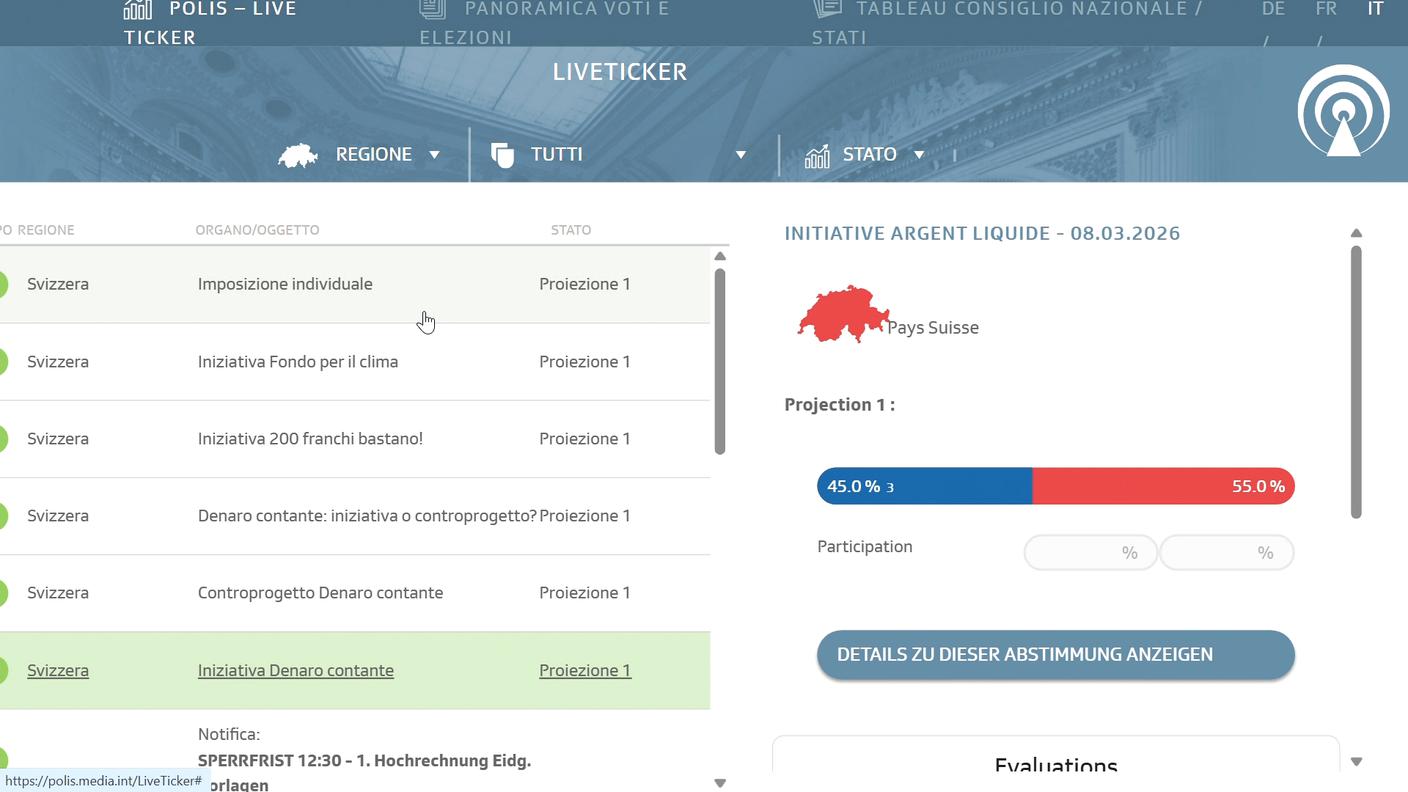Select the Imposizione individuale row
This screenshot has width=1408, height=792.
285,284
